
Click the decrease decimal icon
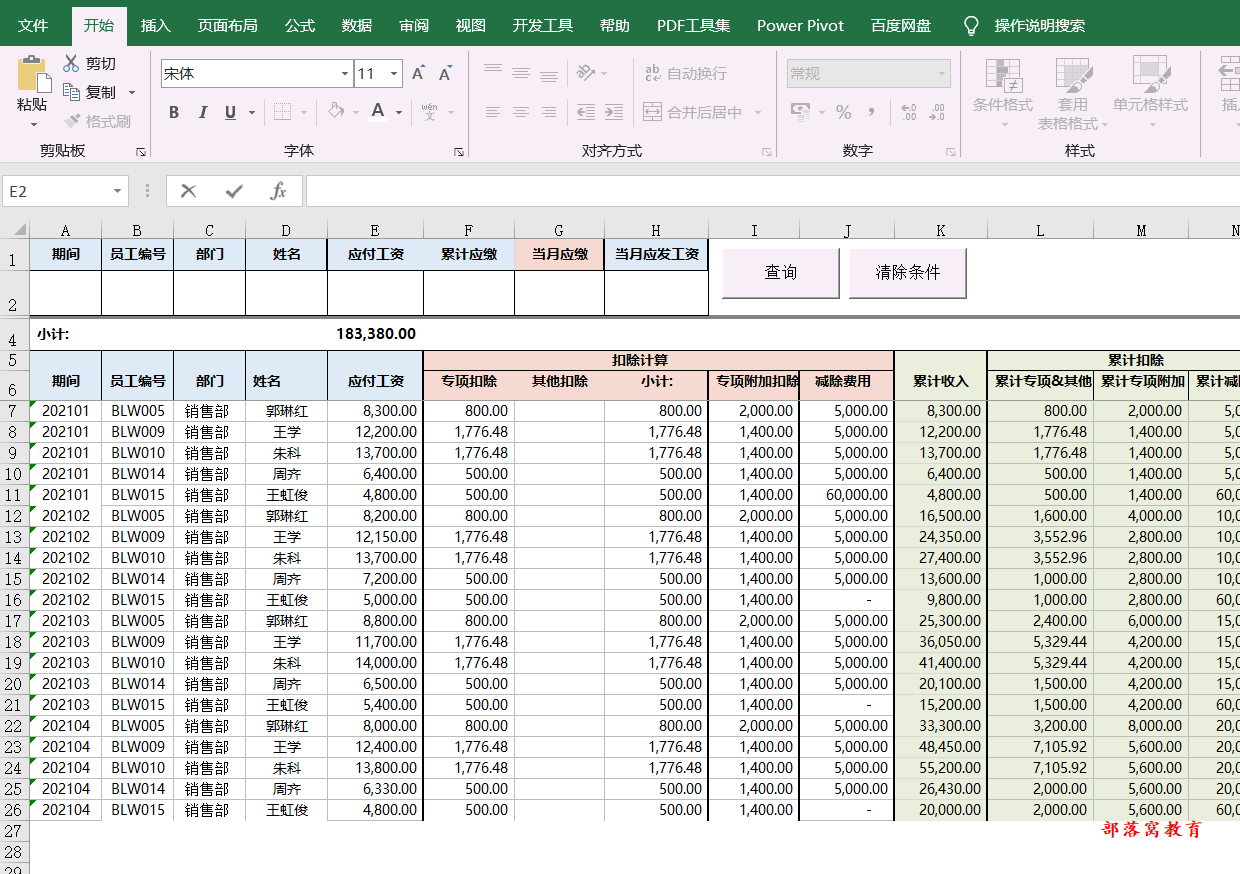pyautogui.click(x=937, y=112)
